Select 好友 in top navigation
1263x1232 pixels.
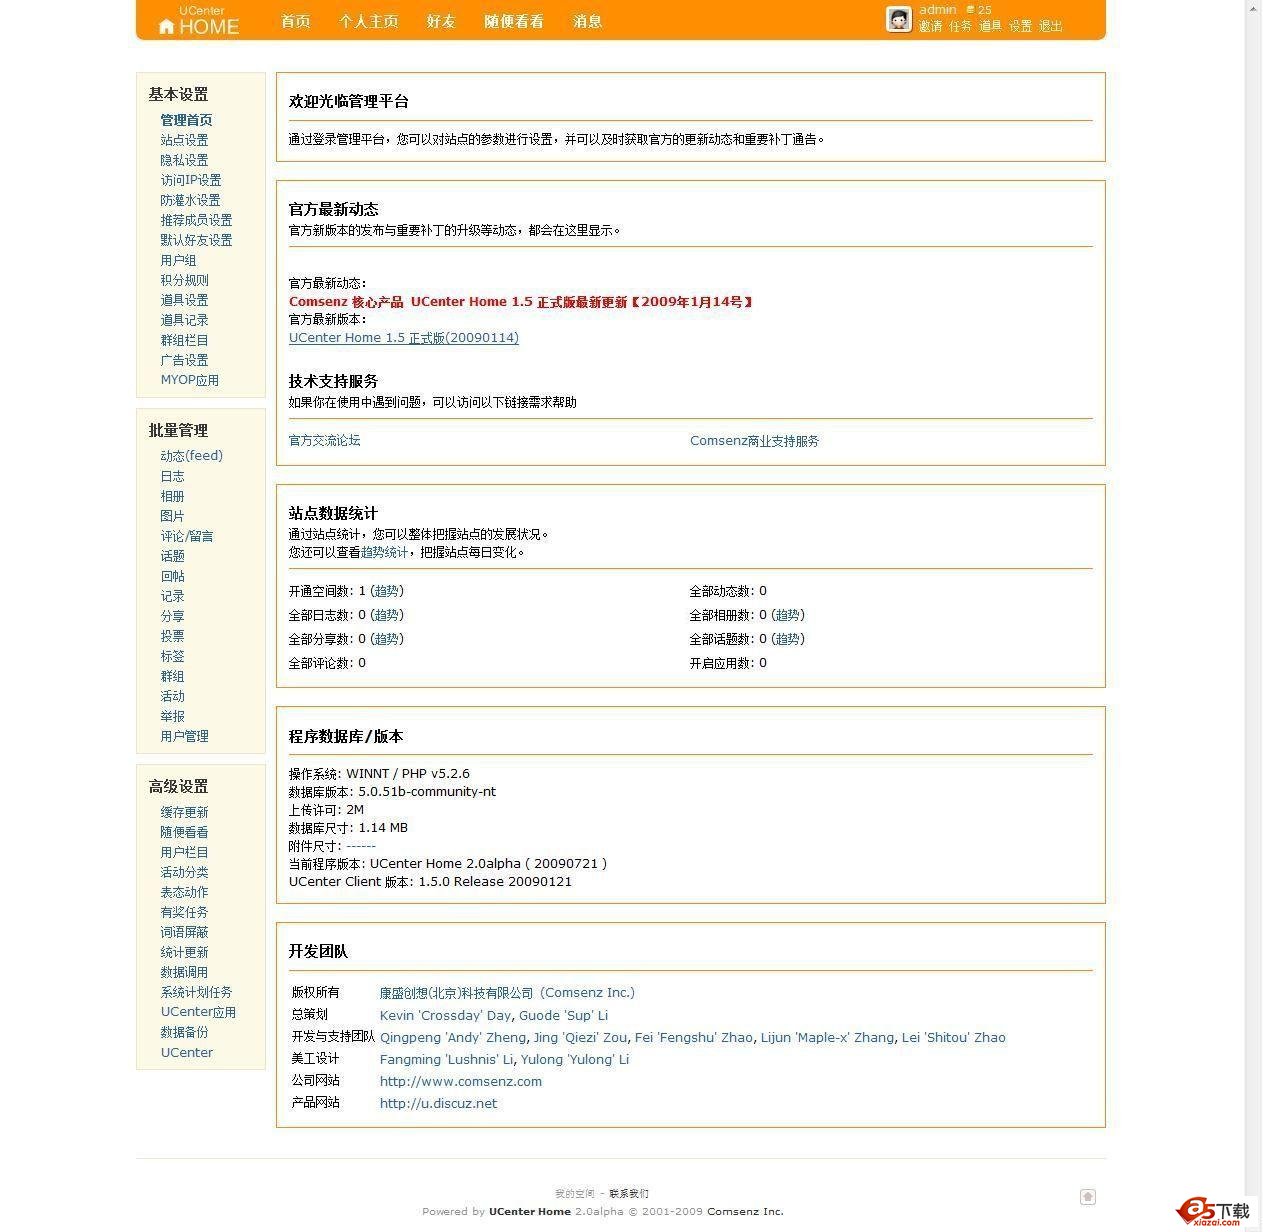(441, 21)
